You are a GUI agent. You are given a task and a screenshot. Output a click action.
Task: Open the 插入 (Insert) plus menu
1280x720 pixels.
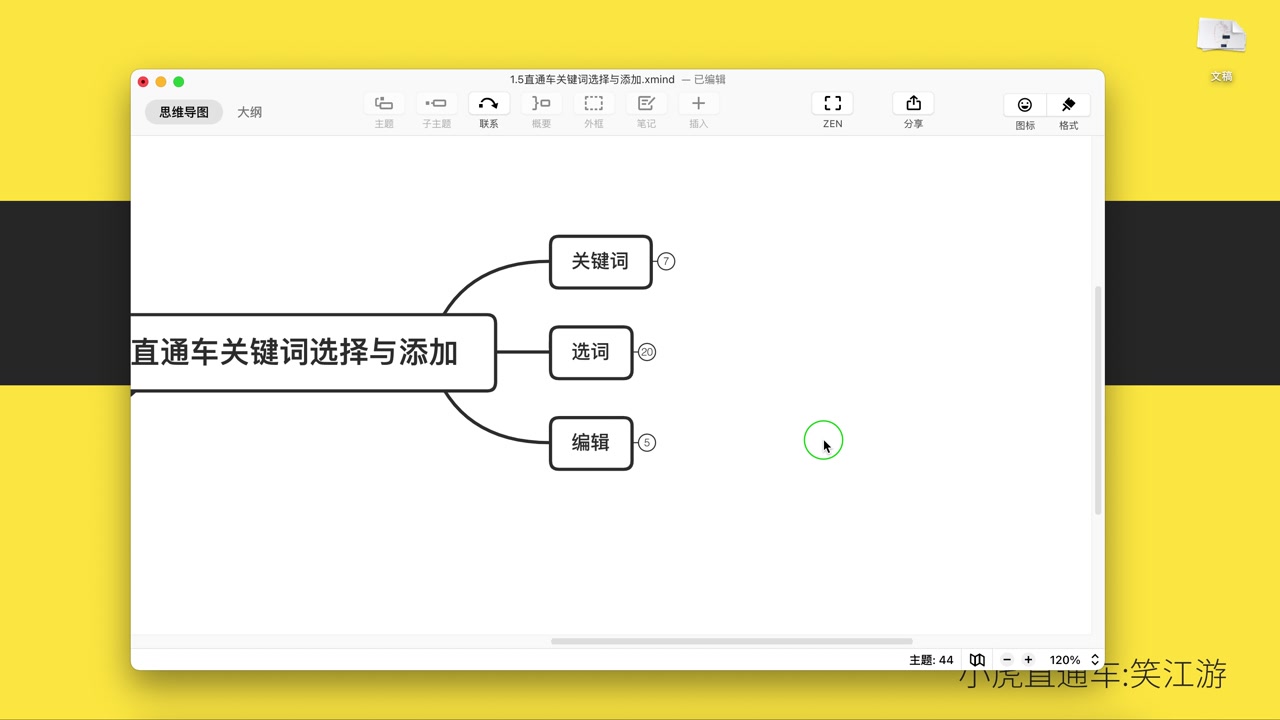point(698,104)
